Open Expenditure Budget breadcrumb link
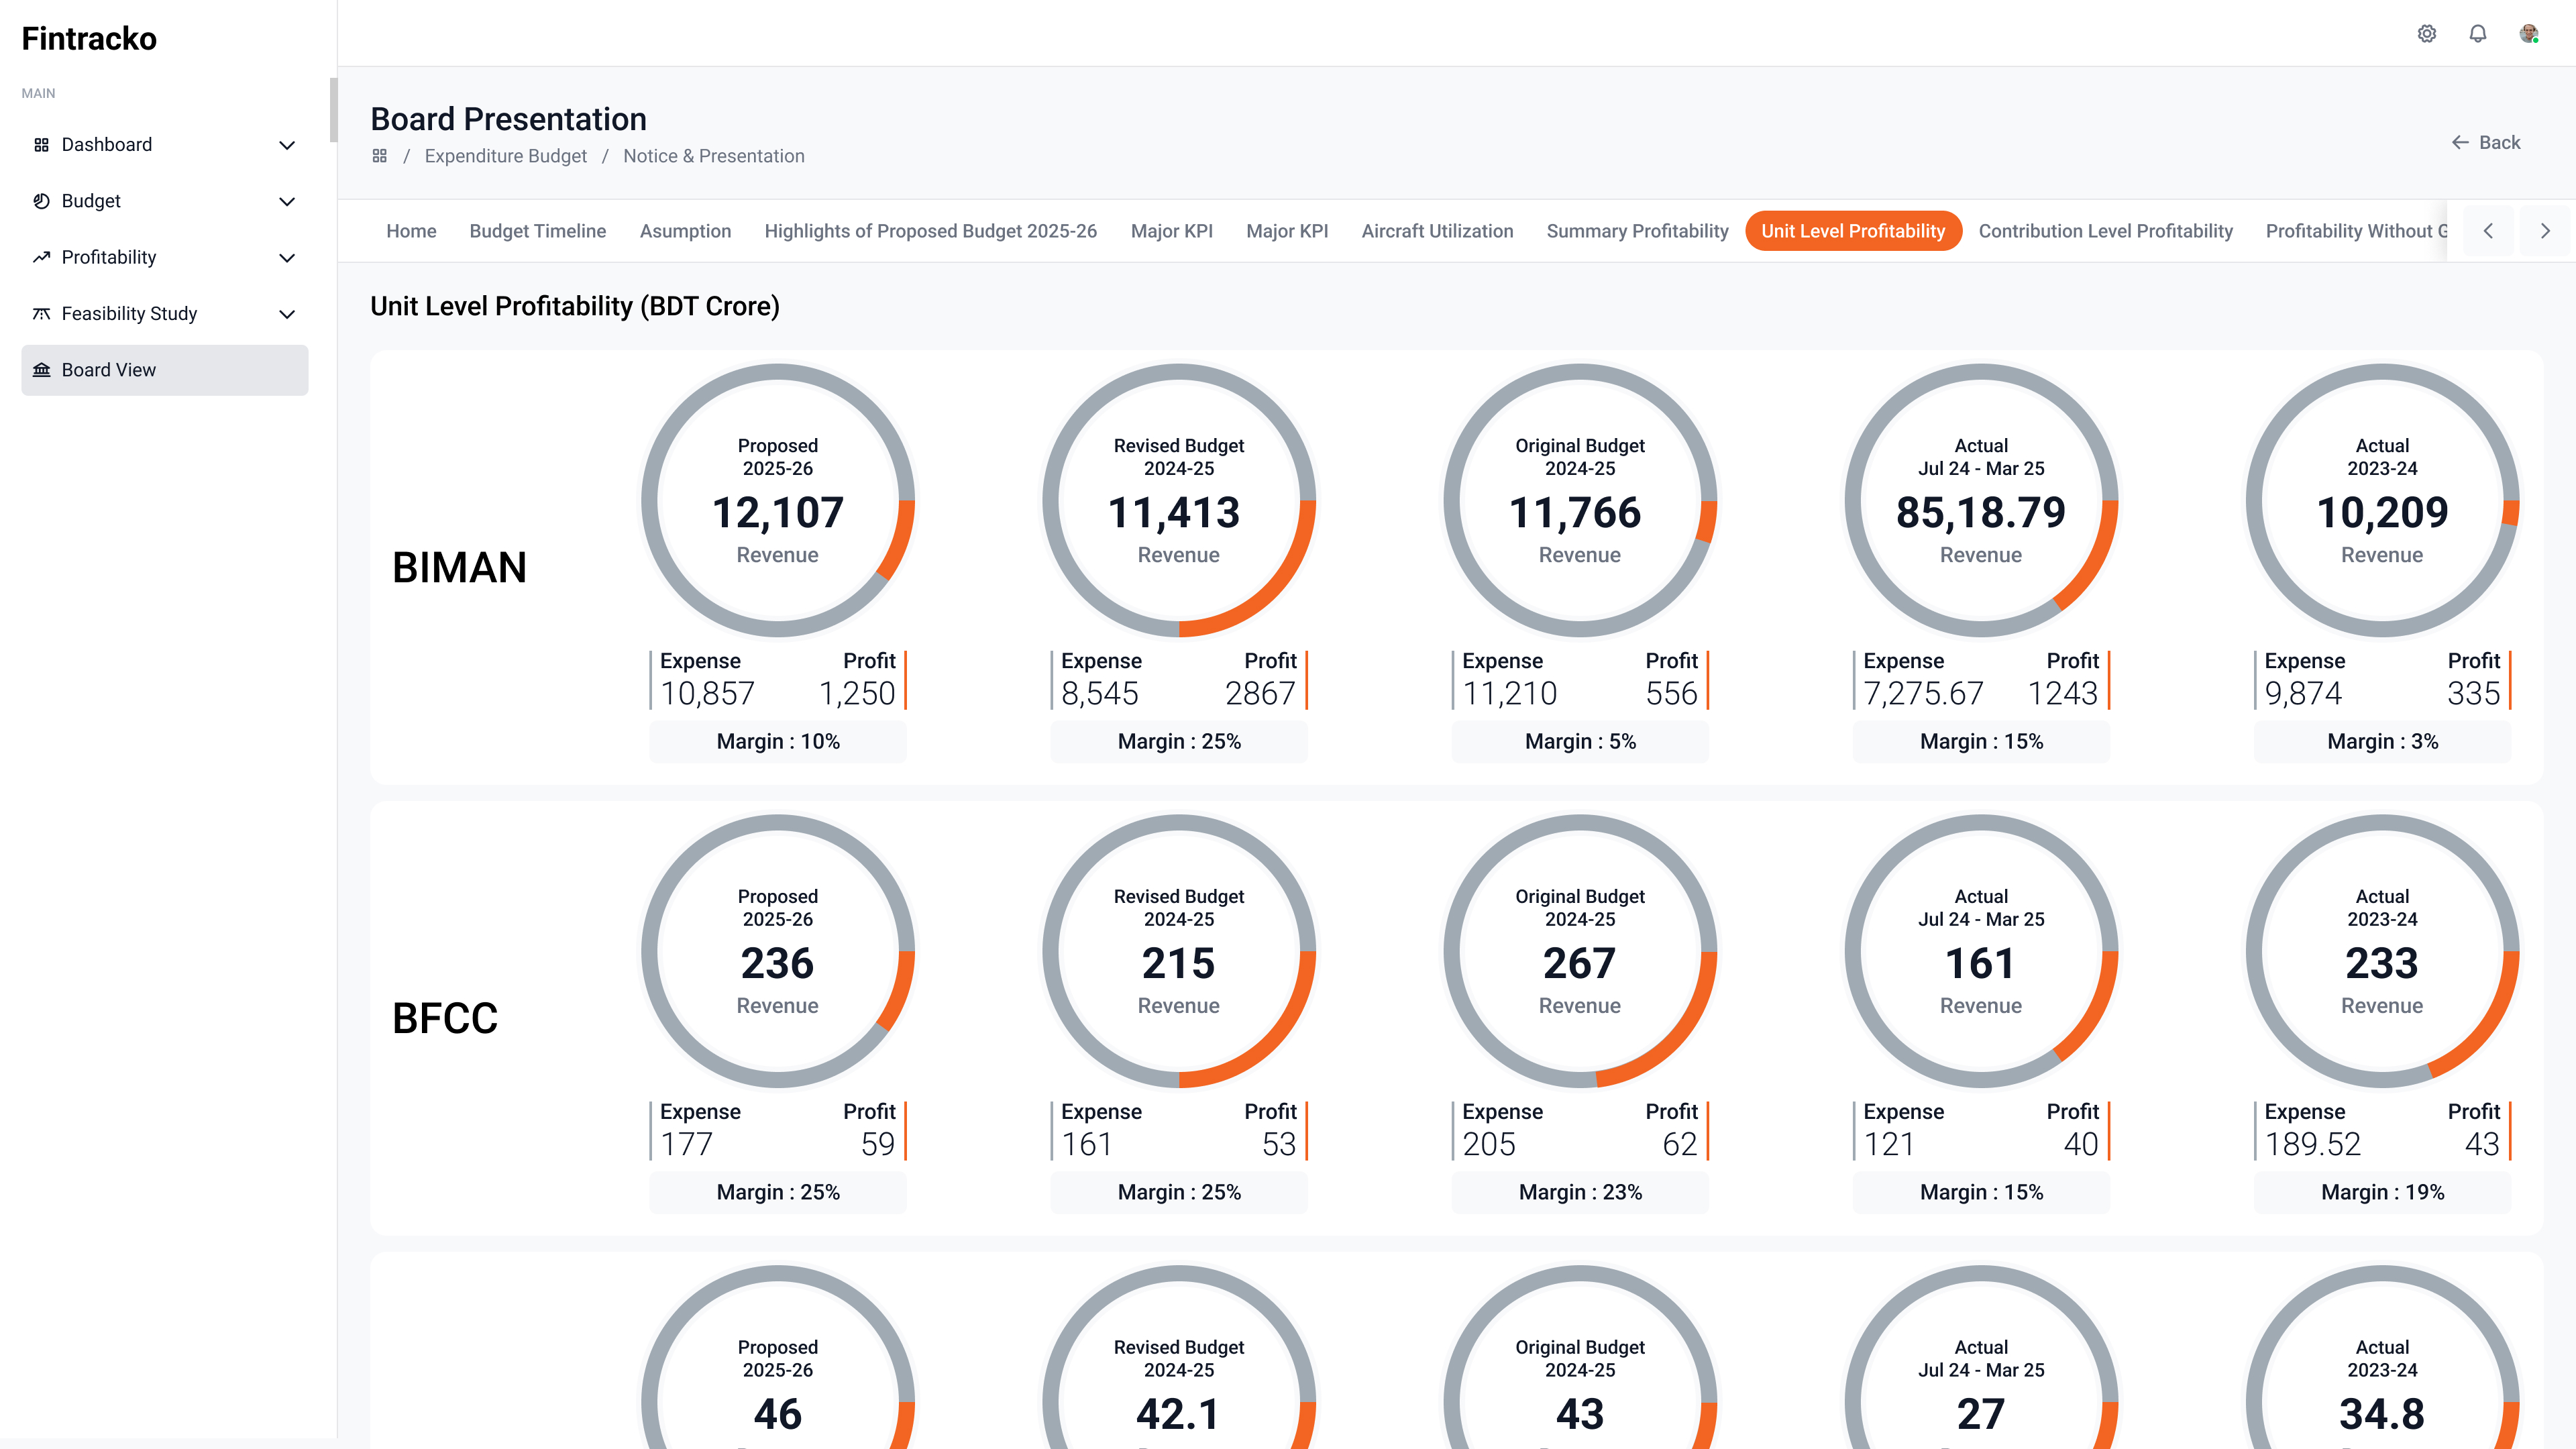 [x=505, y=156]
